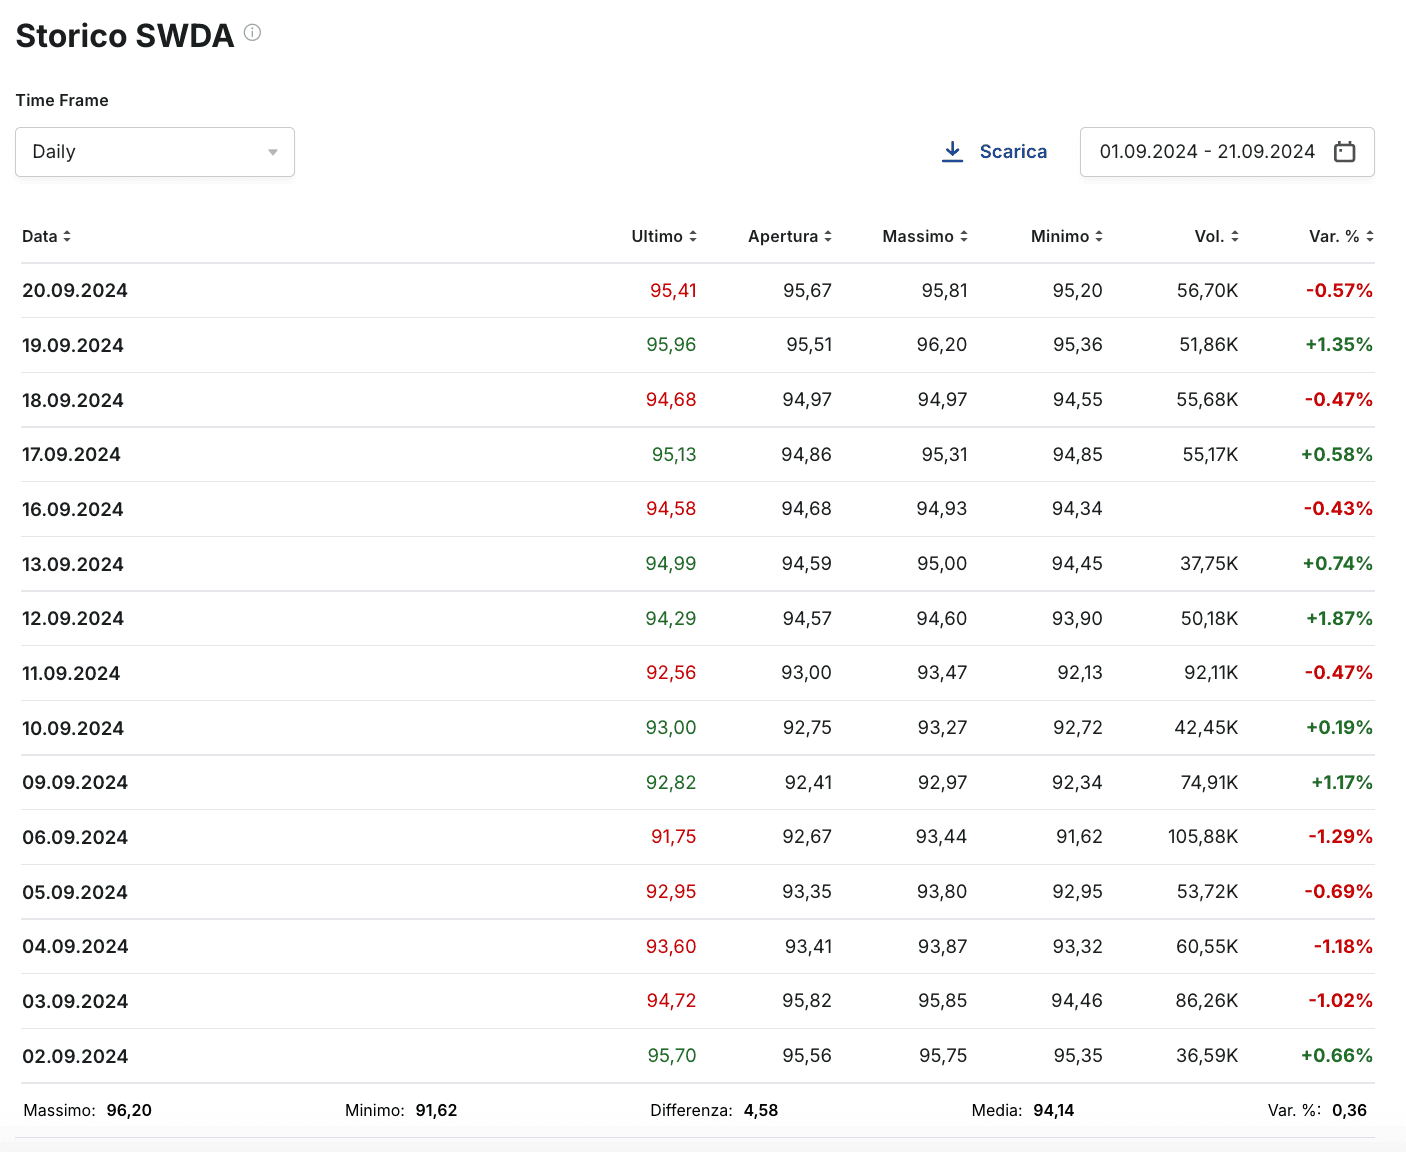Image resolution: width=1406 pixels, height=1152 pixels.
Task: Select the 02.09.2024 date row
Action: (698, 1056)
